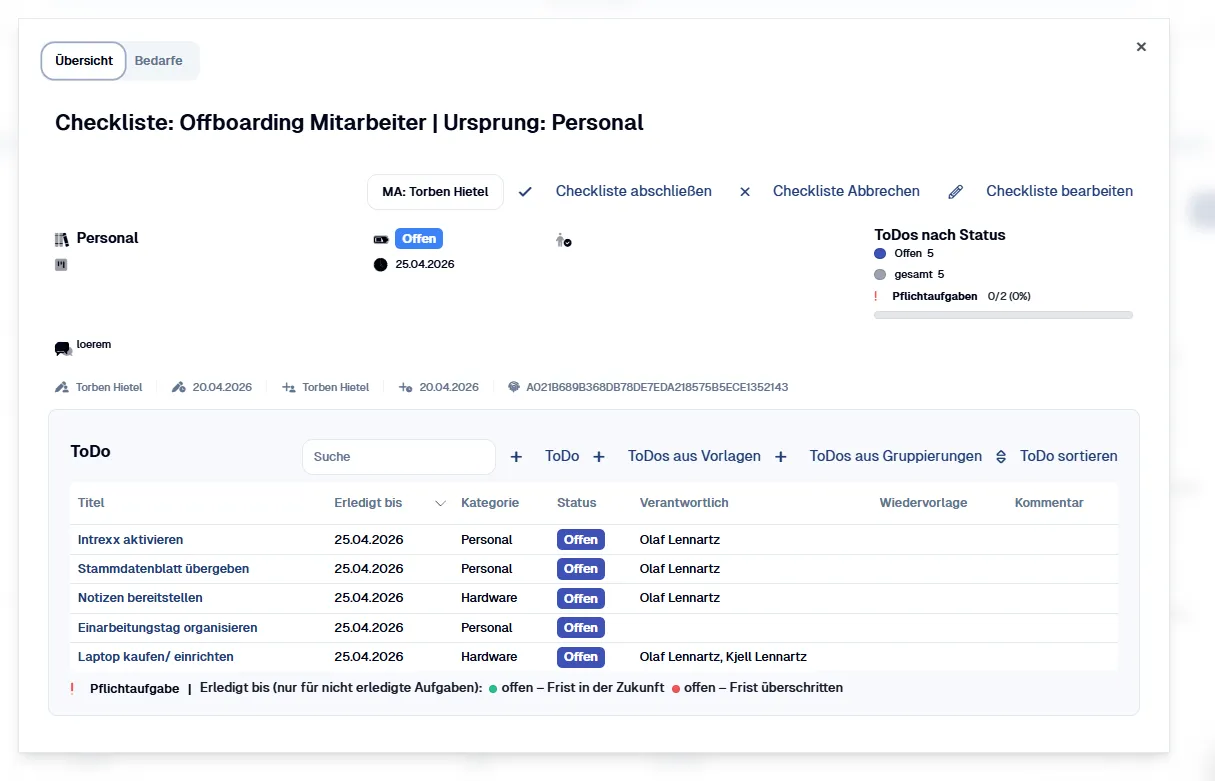Open the Laptop kaufen/ einrichten task
This screenshot has width=1215, height=781.
point(155,657)
